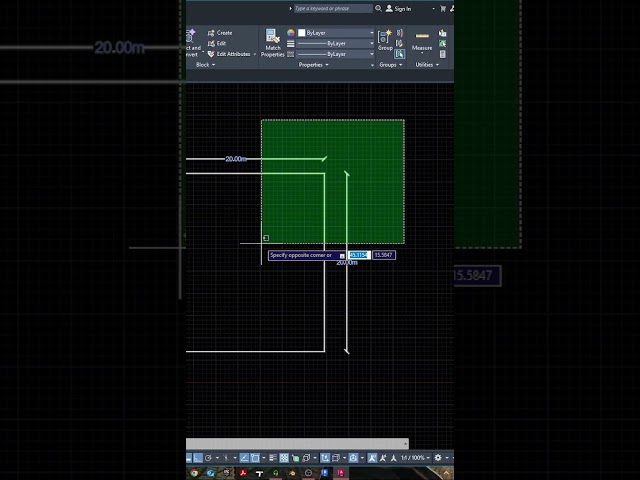Open the 1:1 / 100% annotation scale
The height and width of the screenshot is (480, 640).
[x=415, y=458]
